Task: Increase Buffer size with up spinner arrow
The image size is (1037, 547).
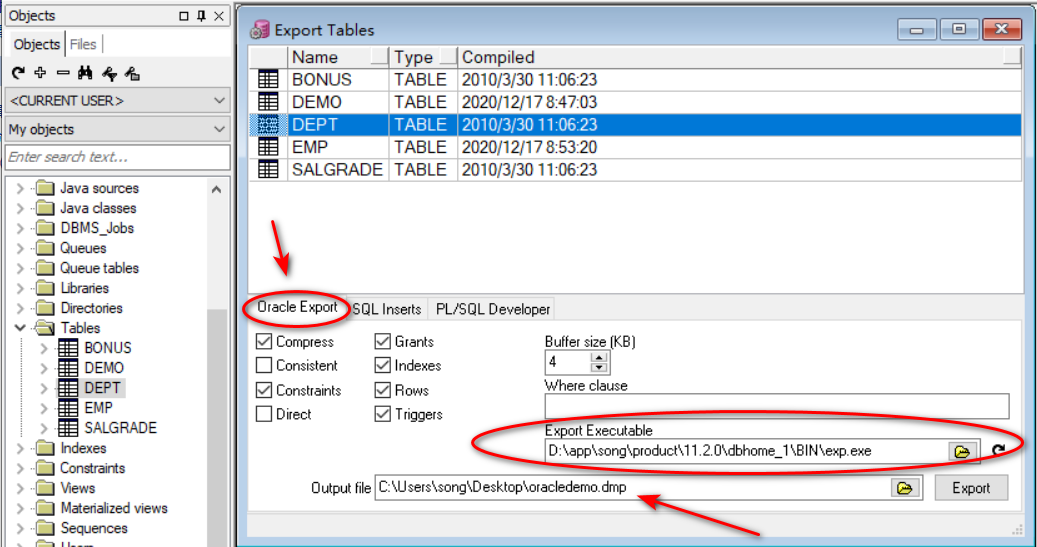Action: (599, 357)
